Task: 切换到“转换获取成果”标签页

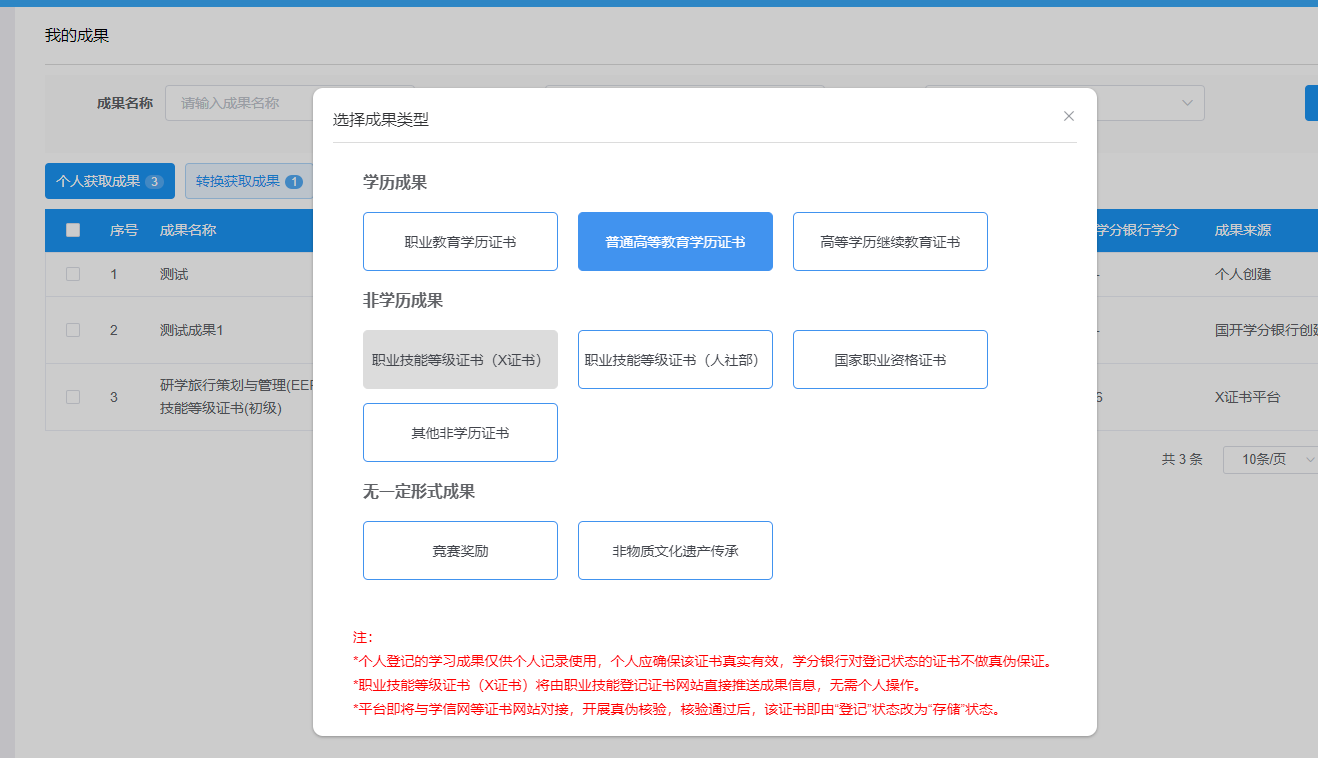Action: pos(248,181)
